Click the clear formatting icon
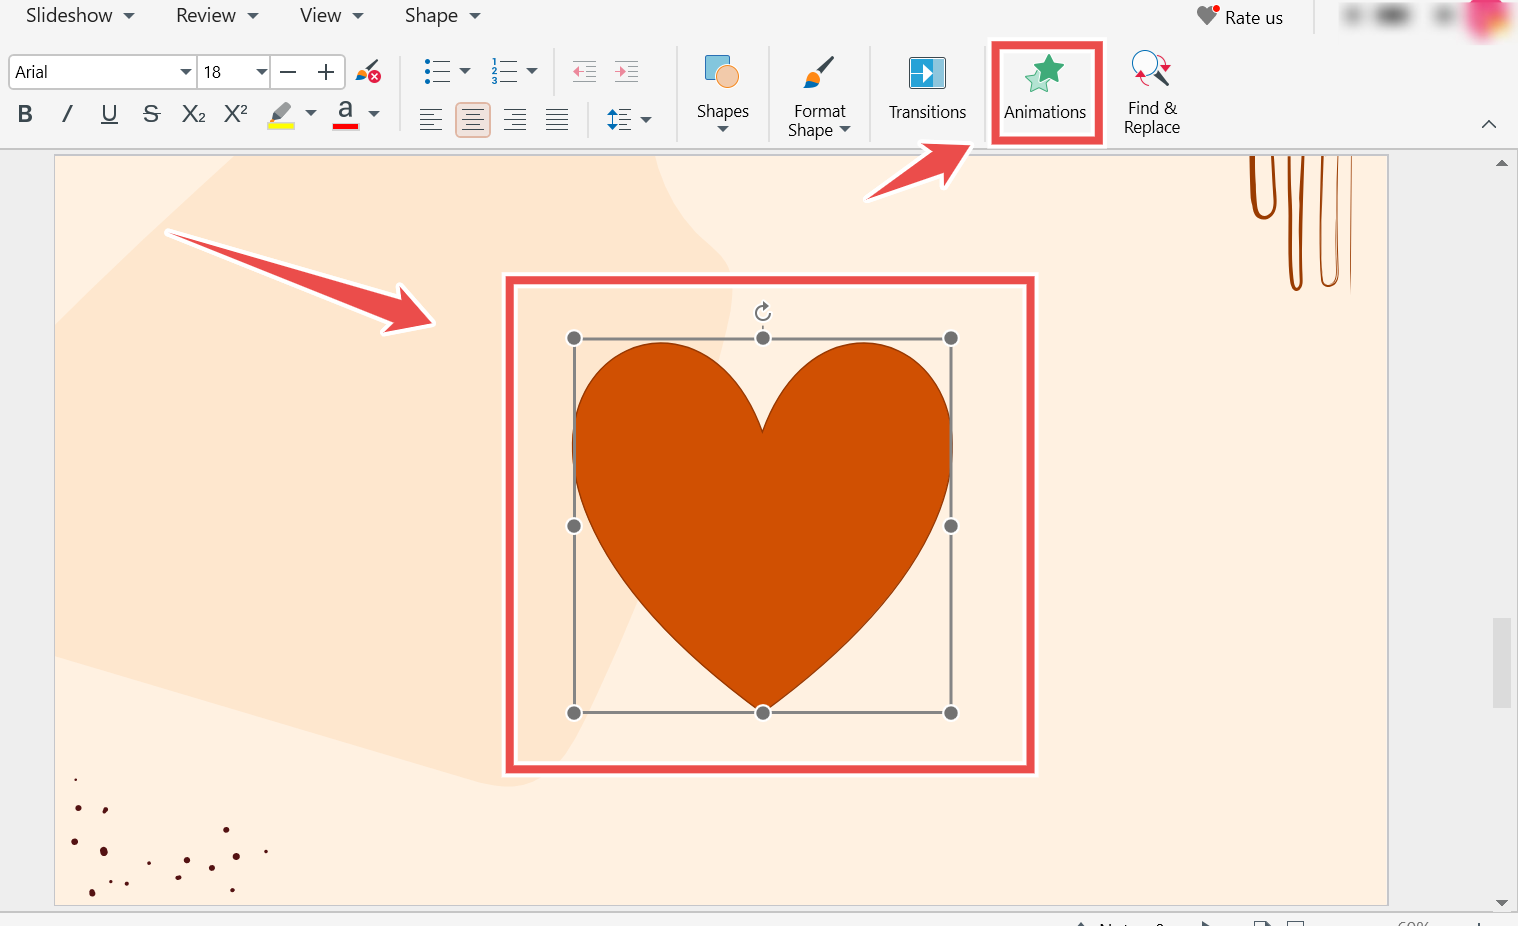This screenshot has height=926, width=1518. (x=368, y=72)
